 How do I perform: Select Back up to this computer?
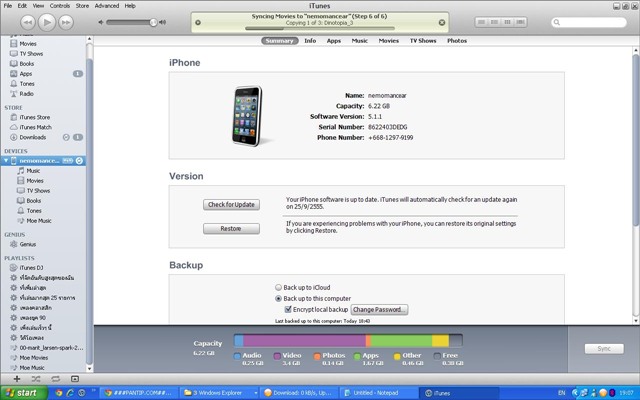point(278,298)
